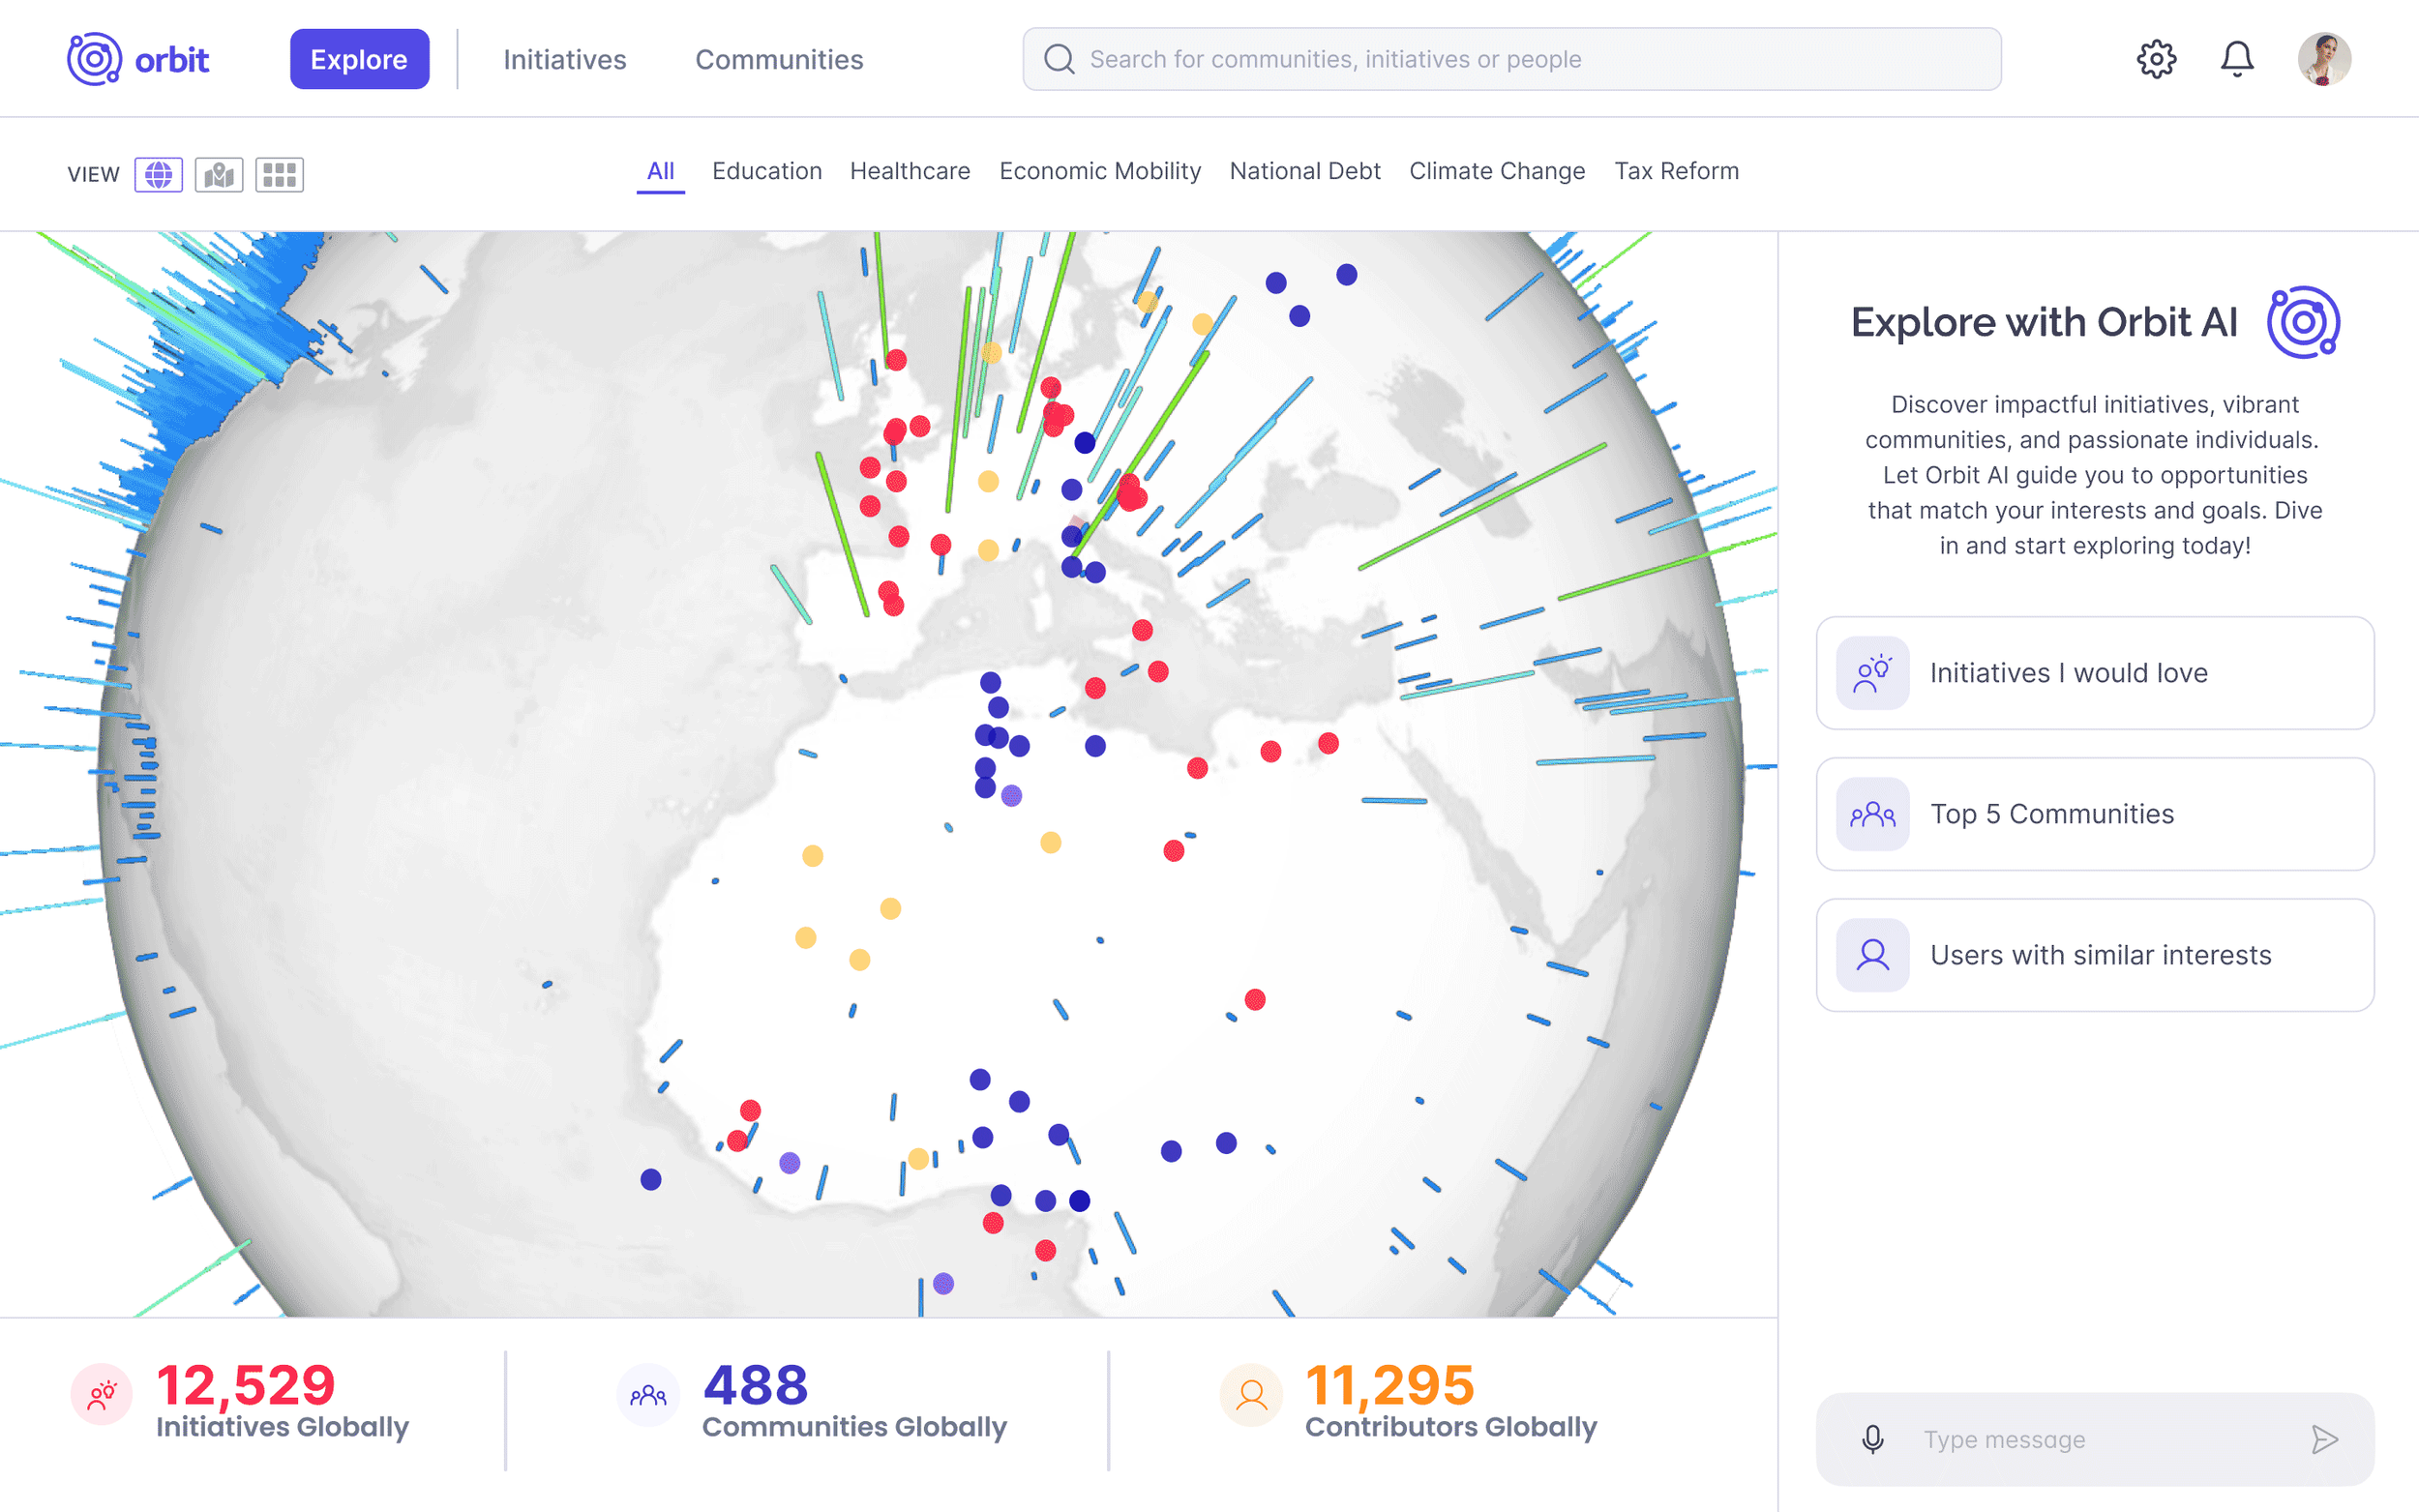Select the Climate Change filter tab
The width and height of the screenshot is (2419, 1512).
pyautogui.click(x=1496, y=171)
